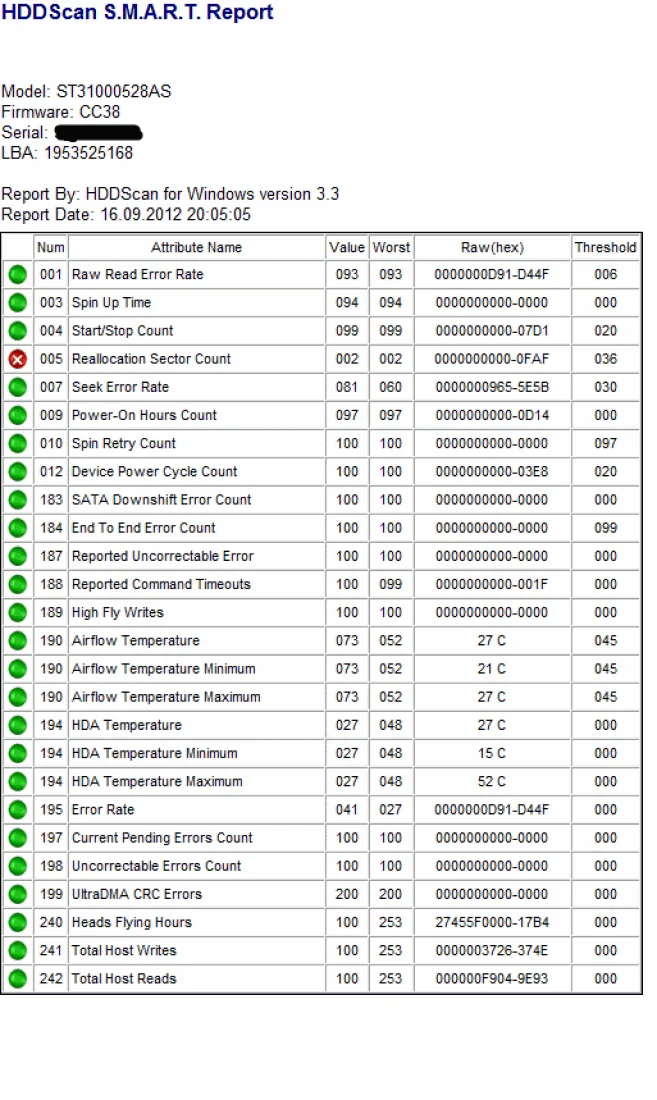
Task: Click raw value 27455F0000-17B4
Action: point(492,923)
